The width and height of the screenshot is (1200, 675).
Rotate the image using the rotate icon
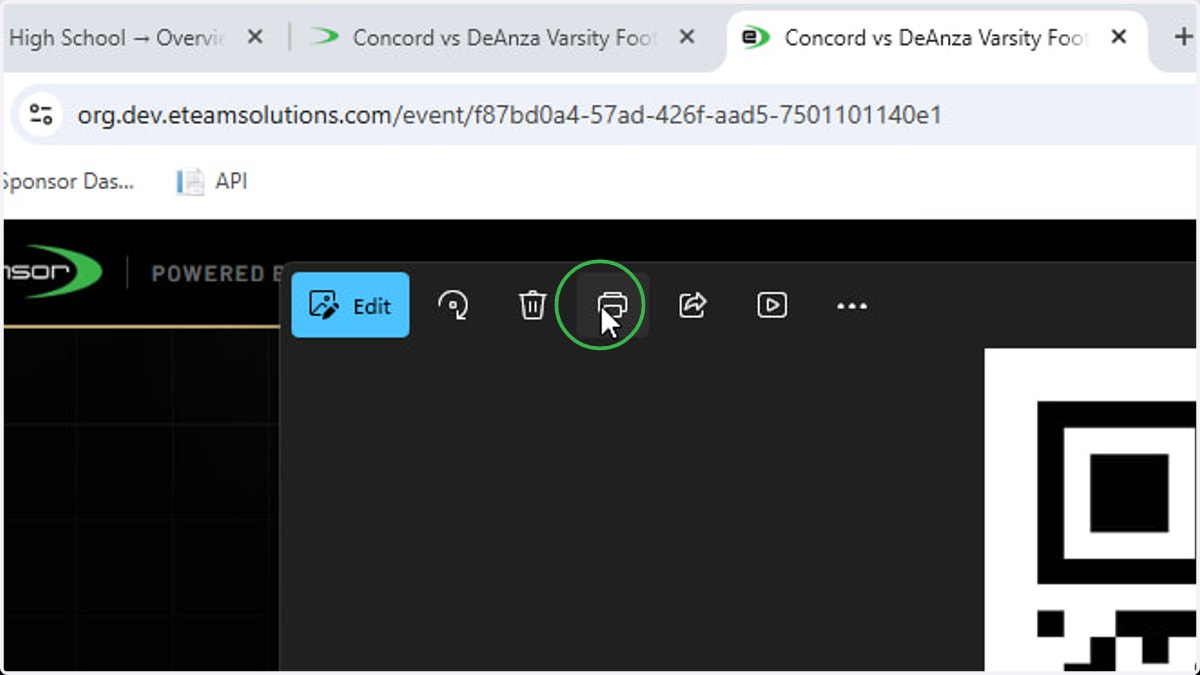click(x=454, y=305)
